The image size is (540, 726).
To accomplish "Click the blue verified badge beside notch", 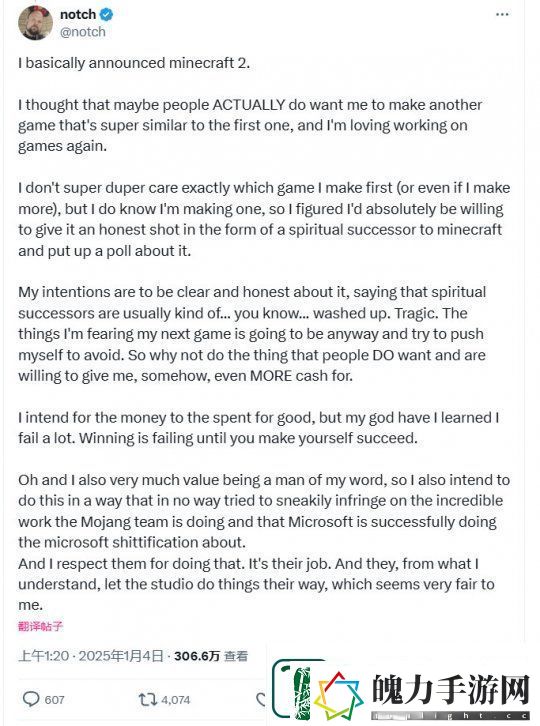I will pyautogui.click(x=107, y=15).
